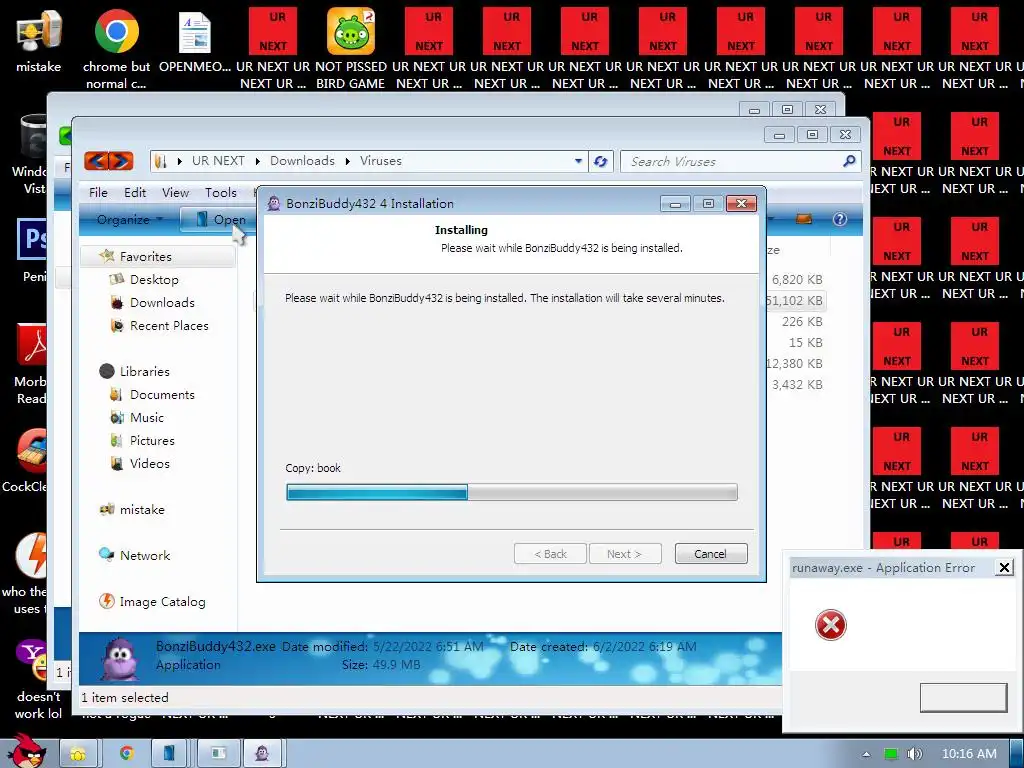Viewport: 1024px width, 768px height.
Task: Select the file sized 51,102 KB
Action: [794, 300]
